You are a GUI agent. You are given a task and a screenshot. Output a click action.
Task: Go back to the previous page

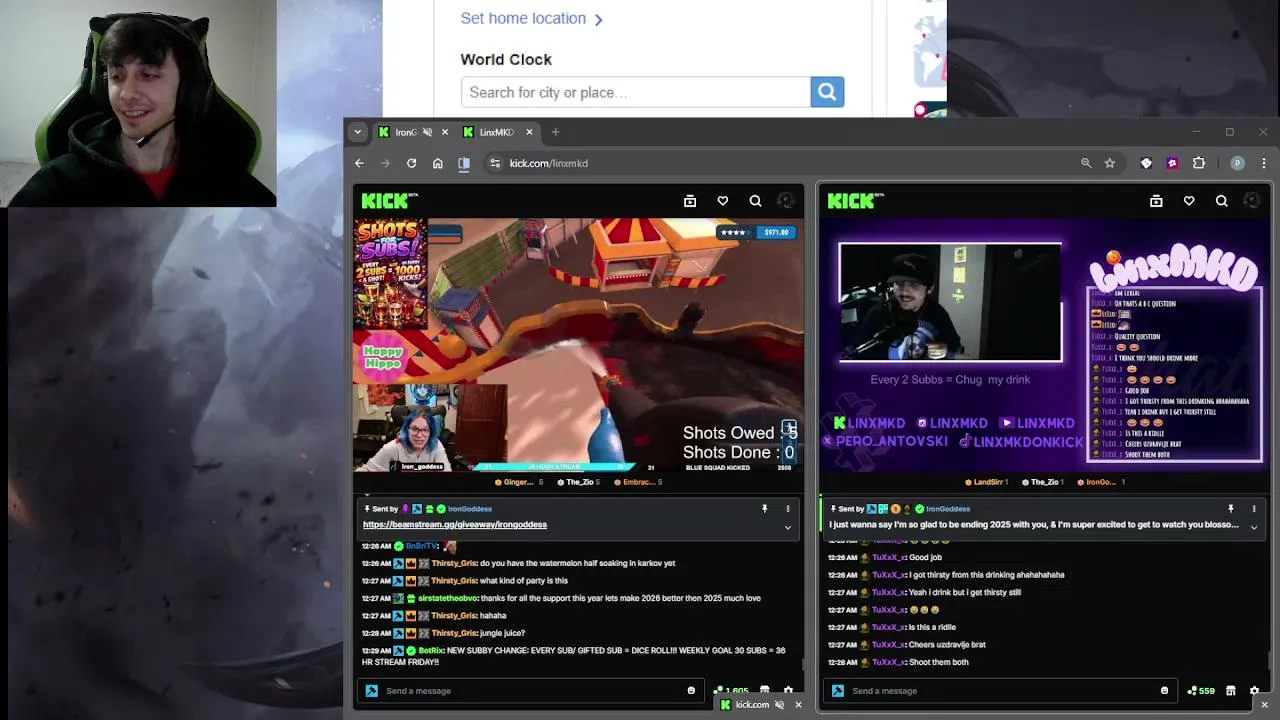tap(359, 163)
